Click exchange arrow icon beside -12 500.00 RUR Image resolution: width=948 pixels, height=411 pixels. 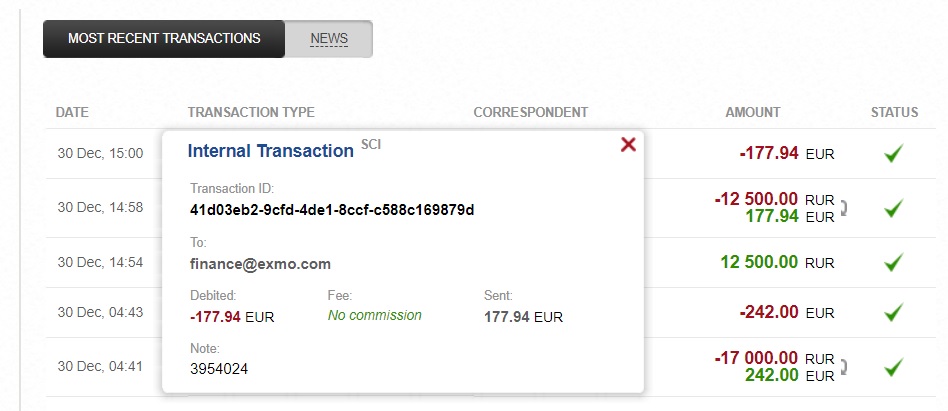(843, 208)
